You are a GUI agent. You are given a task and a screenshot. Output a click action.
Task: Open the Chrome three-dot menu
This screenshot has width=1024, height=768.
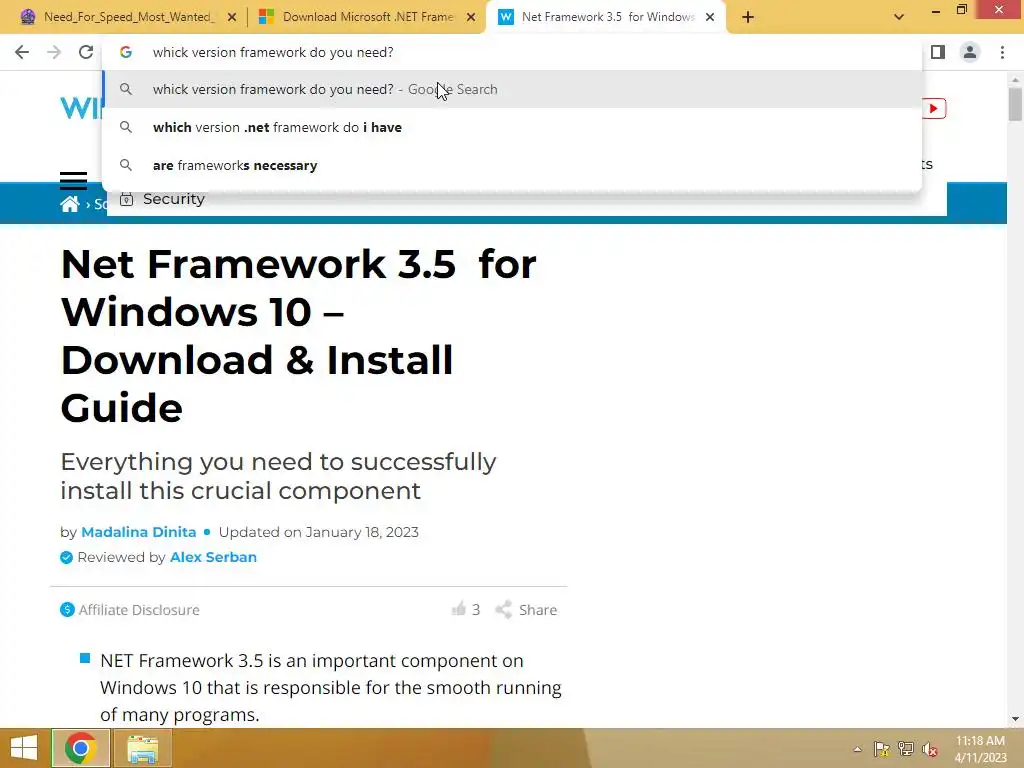click(1002, 52)
